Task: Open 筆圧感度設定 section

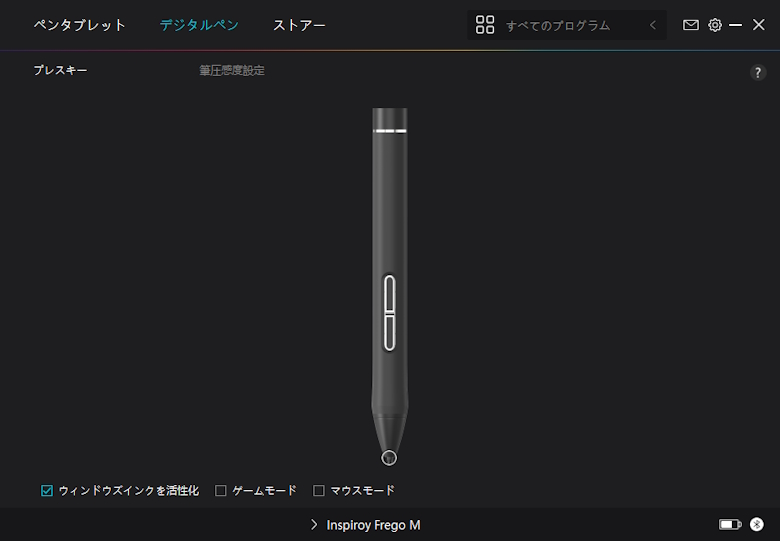Action: tap(232, 71)
